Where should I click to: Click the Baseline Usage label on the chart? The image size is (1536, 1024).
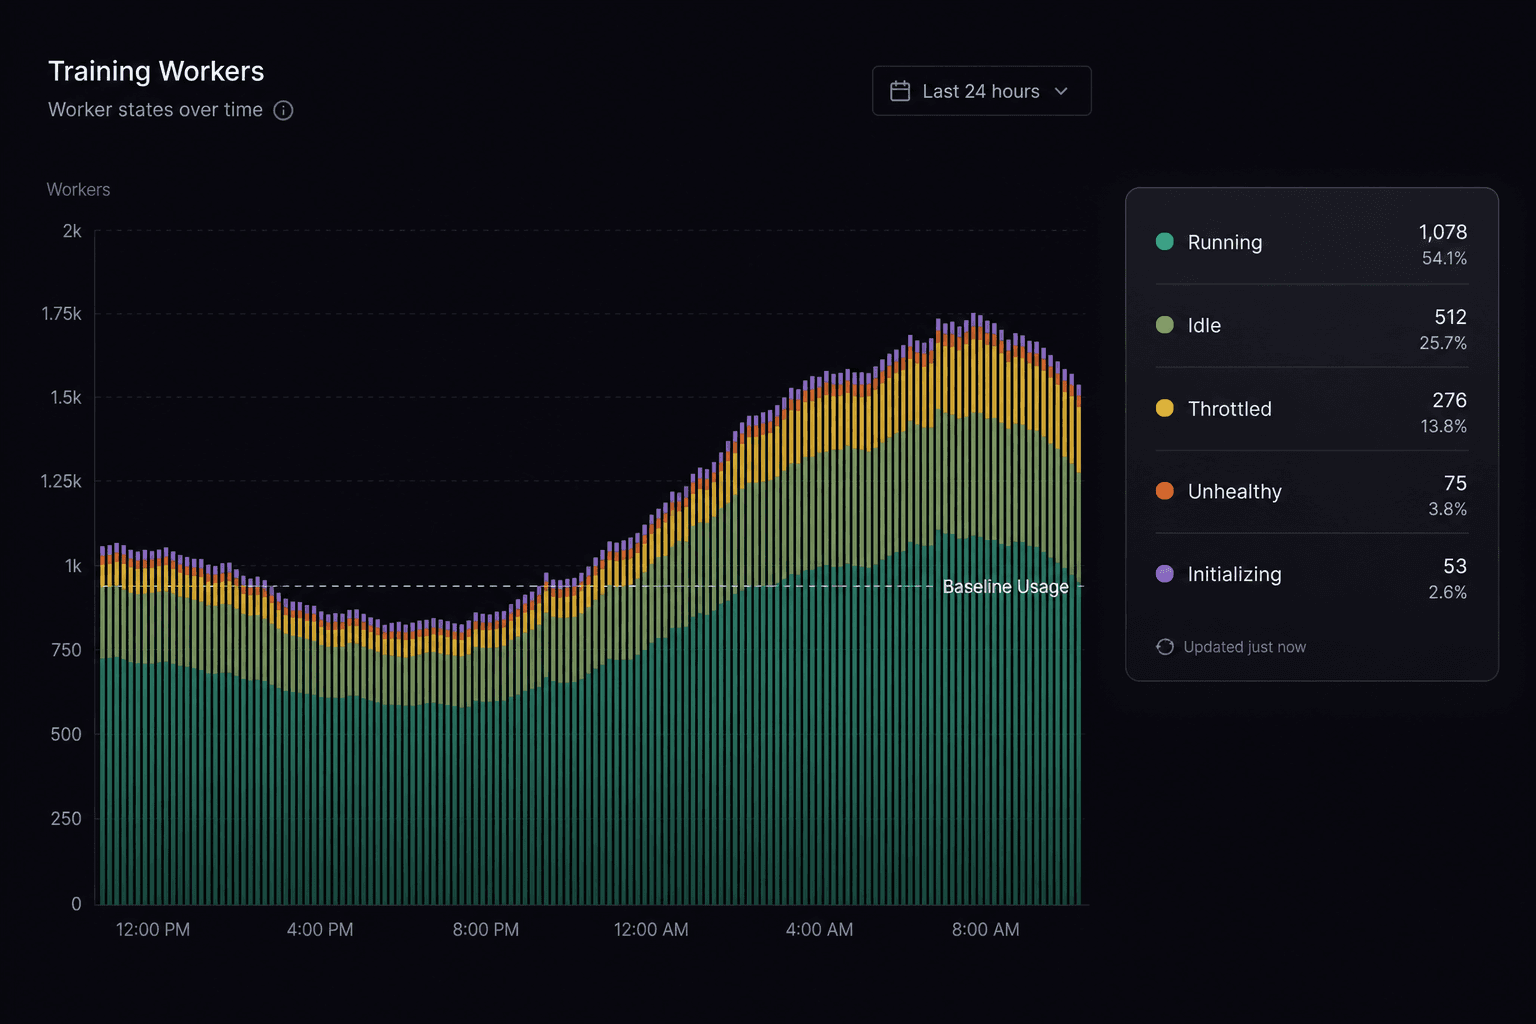1006,587
